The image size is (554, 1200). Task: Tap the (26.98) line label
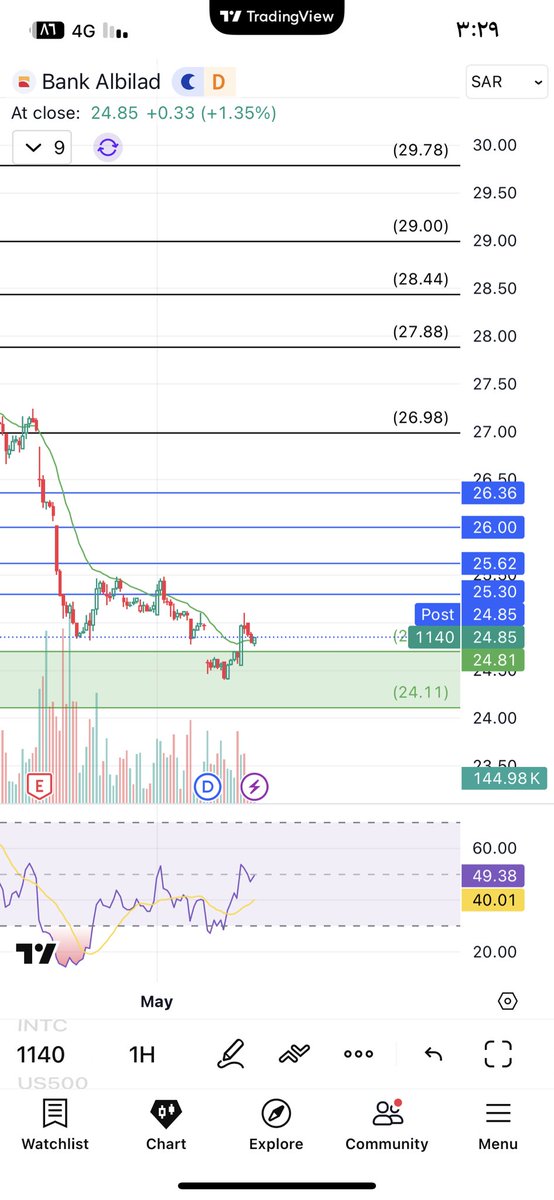click(x=420, y=418)
